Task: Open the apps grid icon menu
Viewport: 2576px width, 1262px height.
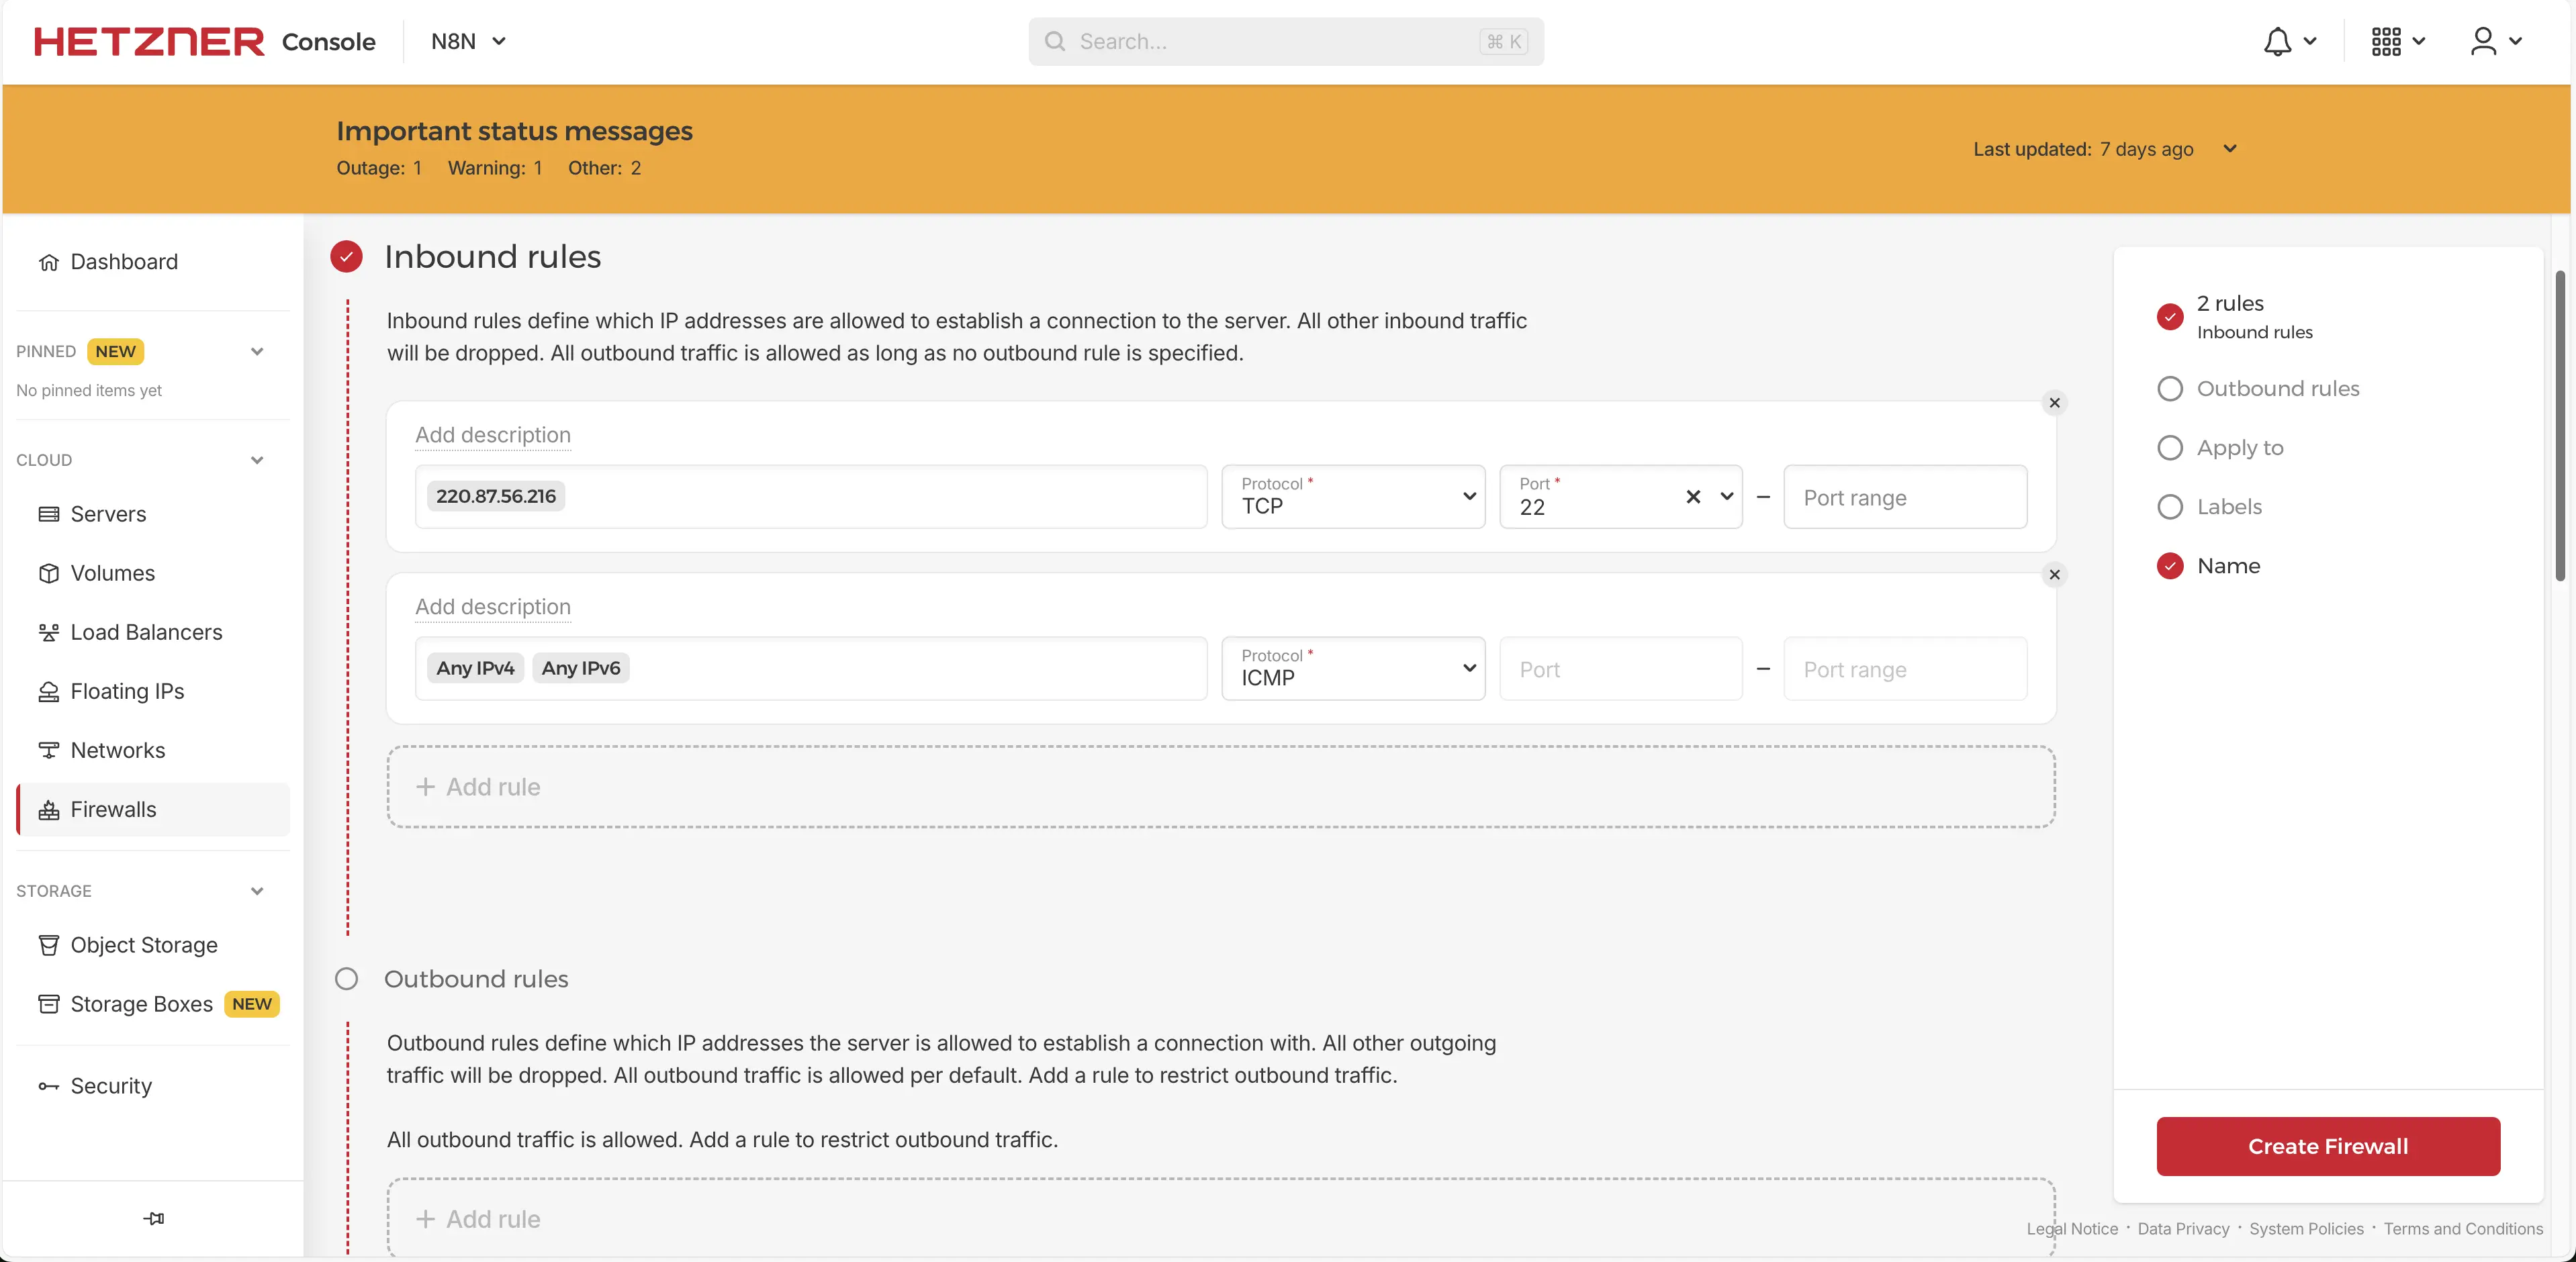Action: pyautogui.click(x=2386, y=41)
